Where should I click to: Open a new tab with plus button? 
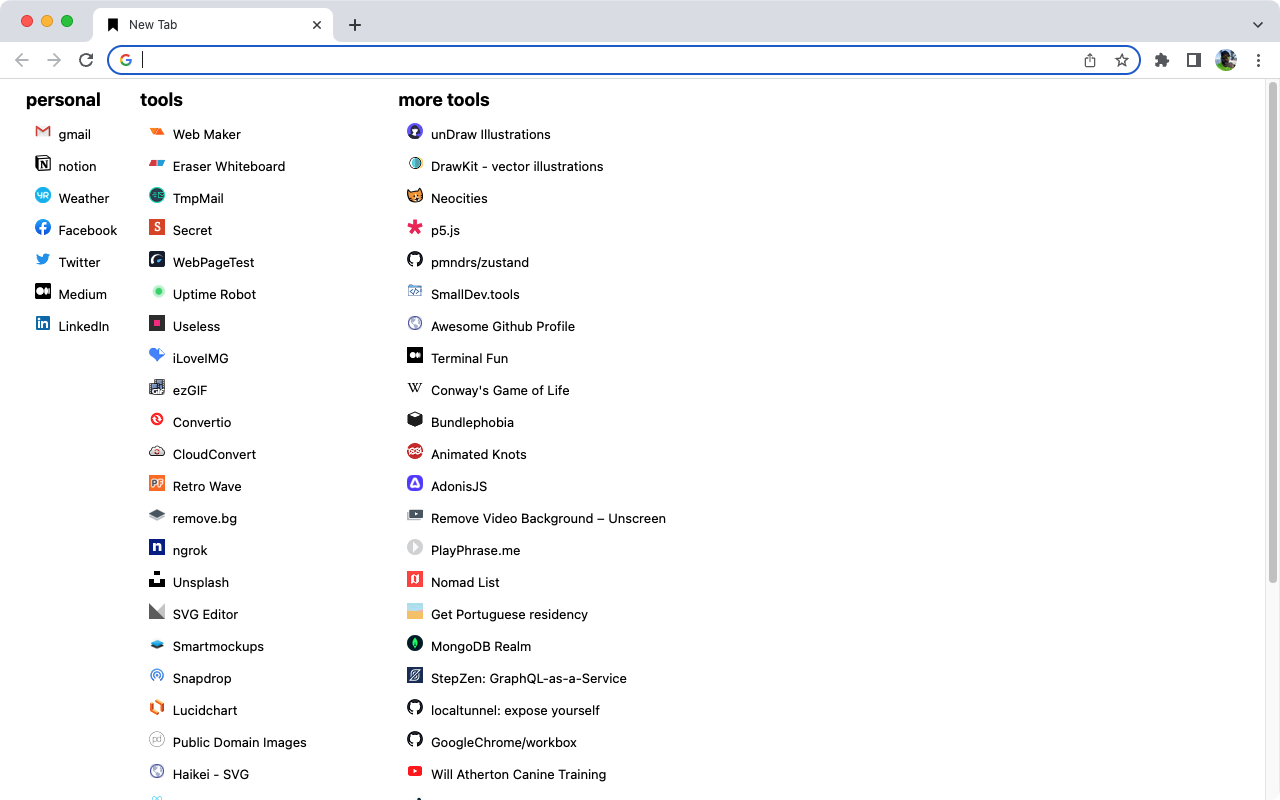pos(355,24)
